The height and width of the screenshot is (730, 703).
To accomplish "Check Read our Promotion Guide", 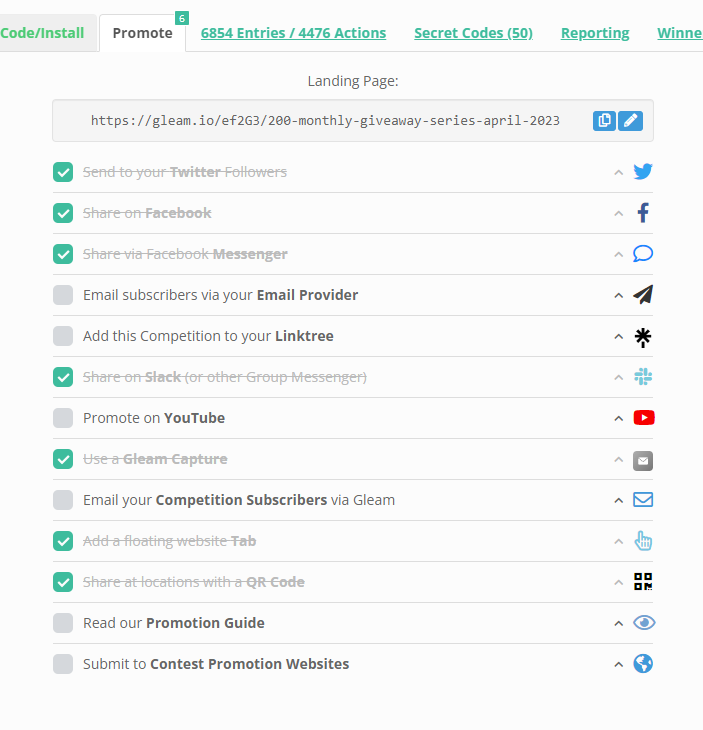I will click(63, 622).
